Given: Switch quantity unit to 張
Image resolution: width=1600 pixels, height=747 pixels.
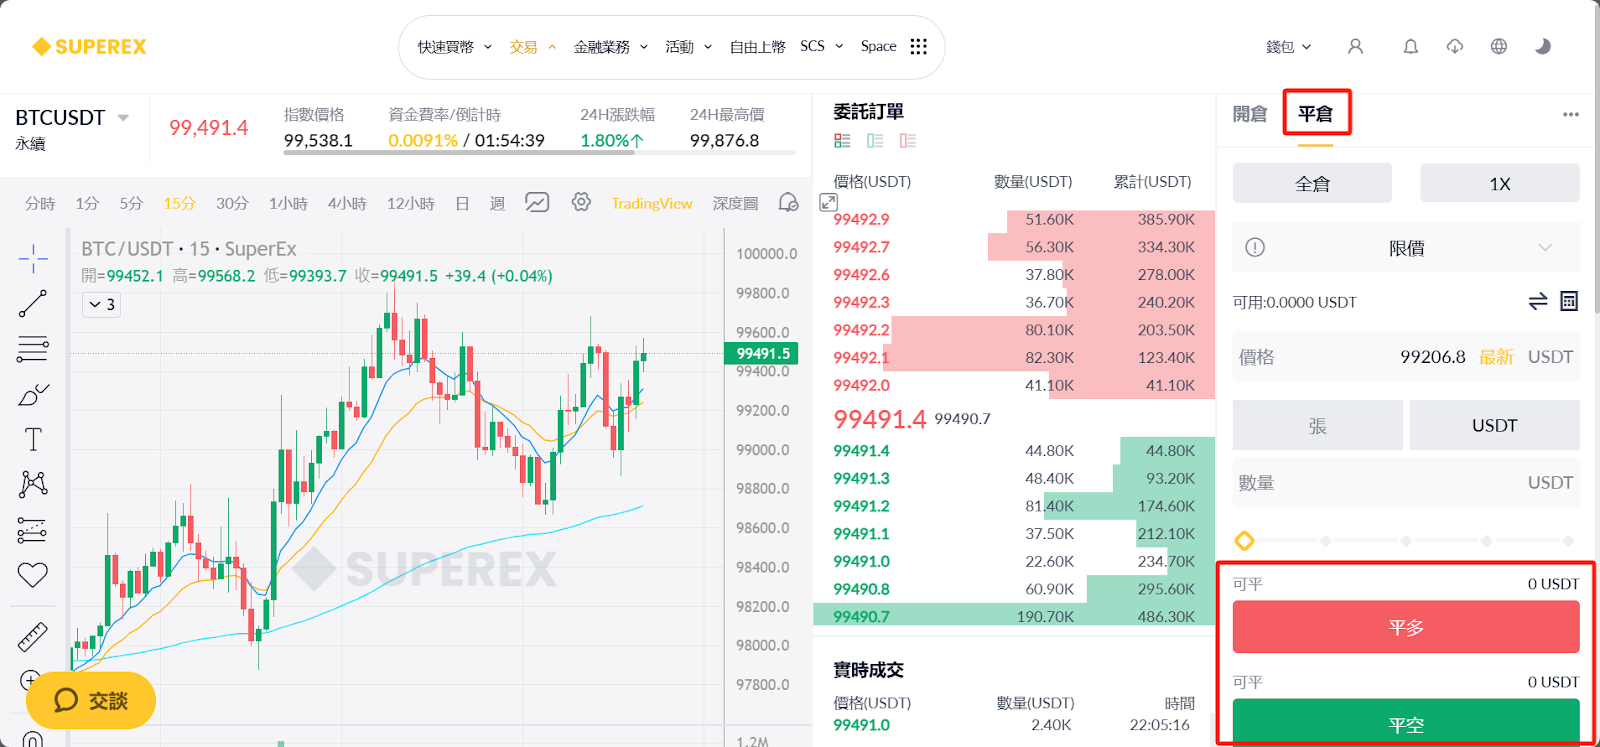Looking at the screenshot, I should [1317, 426].
